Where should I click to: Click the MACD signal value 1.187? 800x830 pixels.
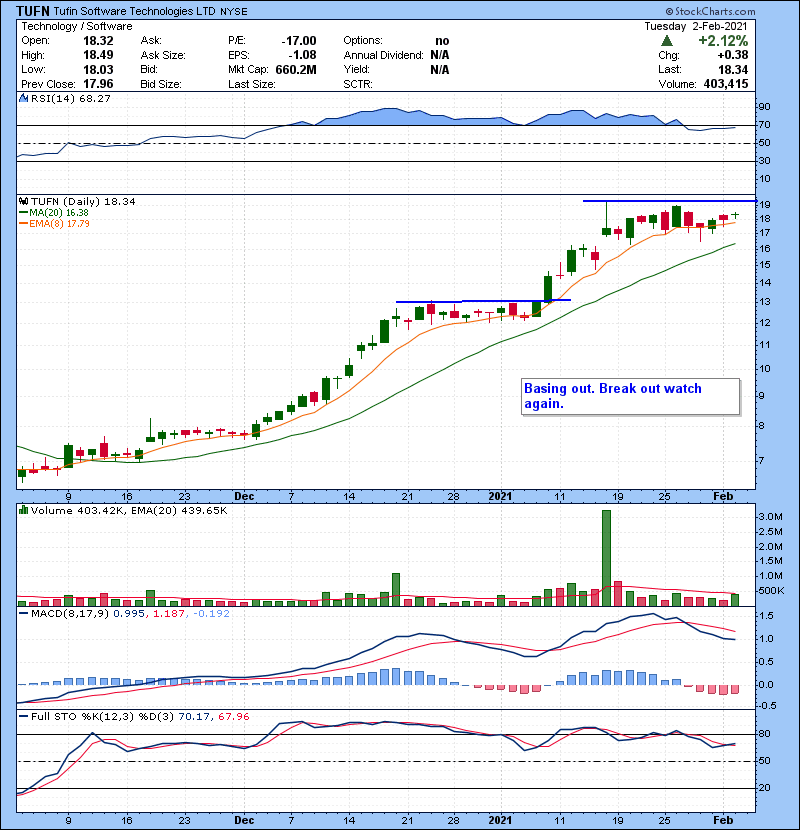tap(168, 614)
